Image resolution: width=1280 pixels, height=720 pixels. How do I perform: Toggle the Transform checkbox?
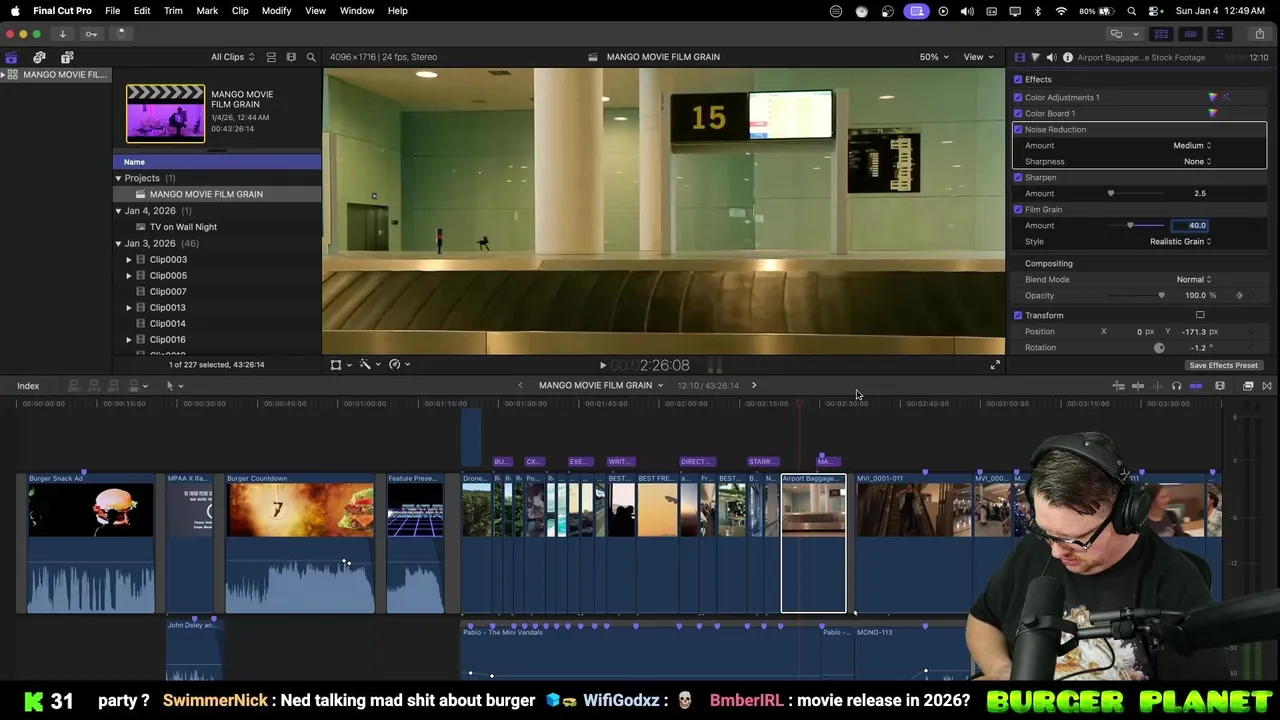[x=1018, y=316]
